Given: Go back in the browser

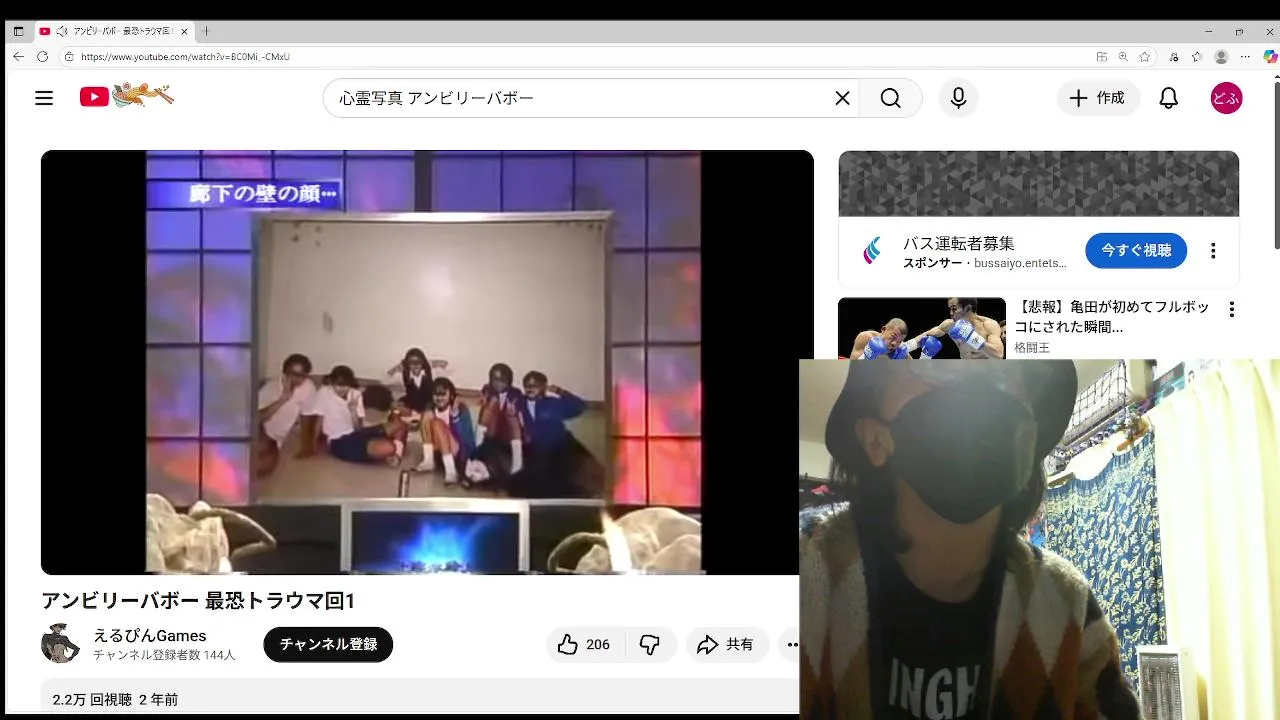Looking at the screenshot, I should coord(18,57).
